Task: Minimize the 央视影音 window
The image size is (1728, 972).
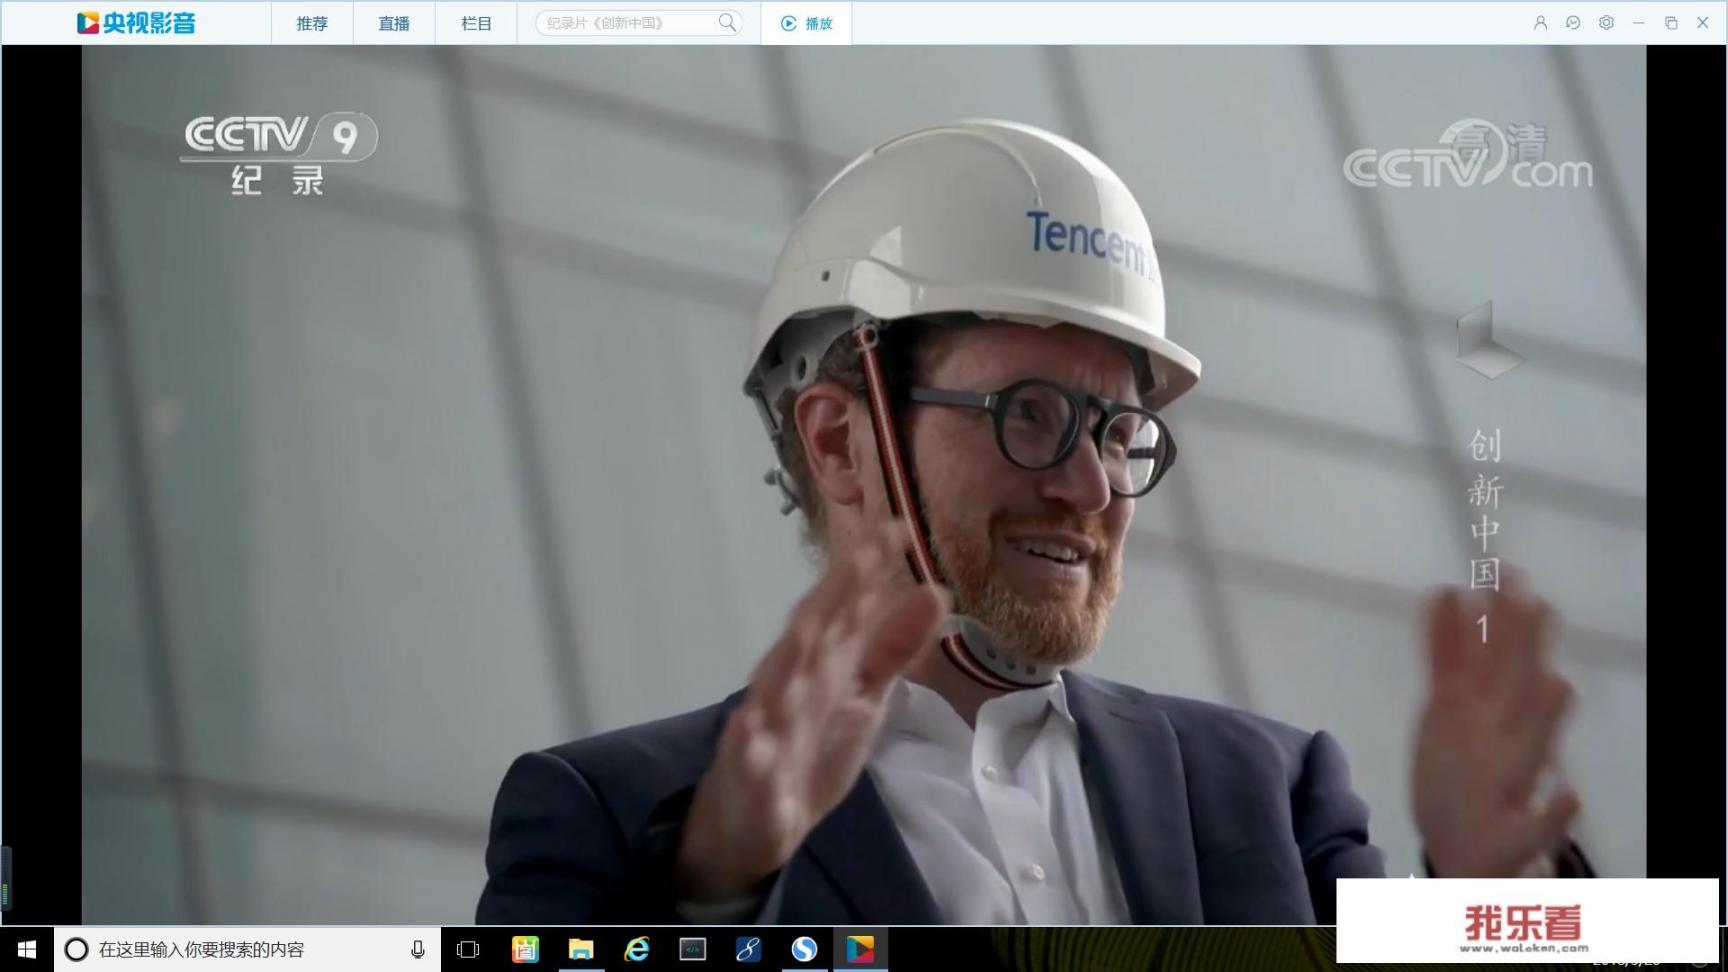Action: 1638,22
